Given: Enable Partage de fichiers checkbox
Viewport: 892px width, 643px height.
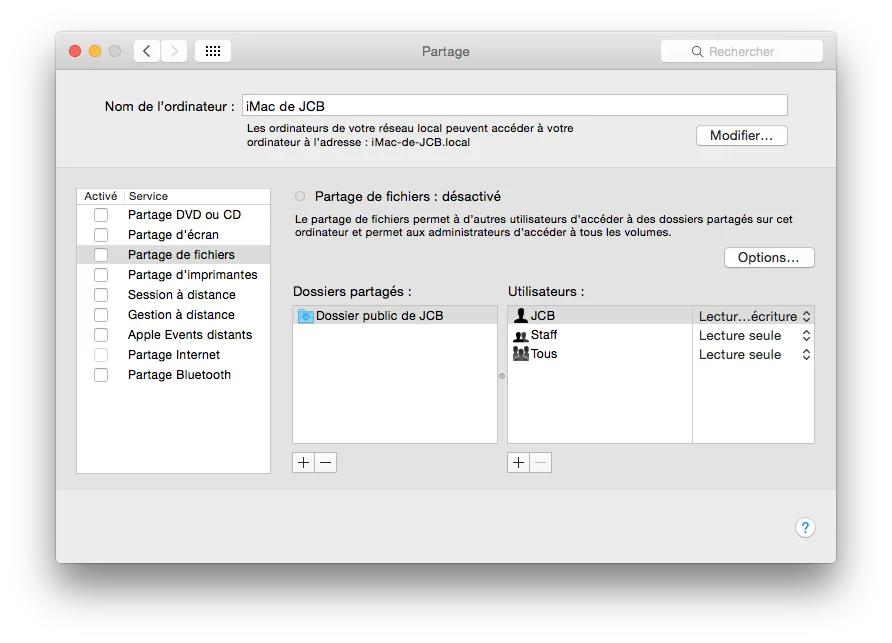Looking at the screenshot, I should pyautogui.click(x=101, y=255).
